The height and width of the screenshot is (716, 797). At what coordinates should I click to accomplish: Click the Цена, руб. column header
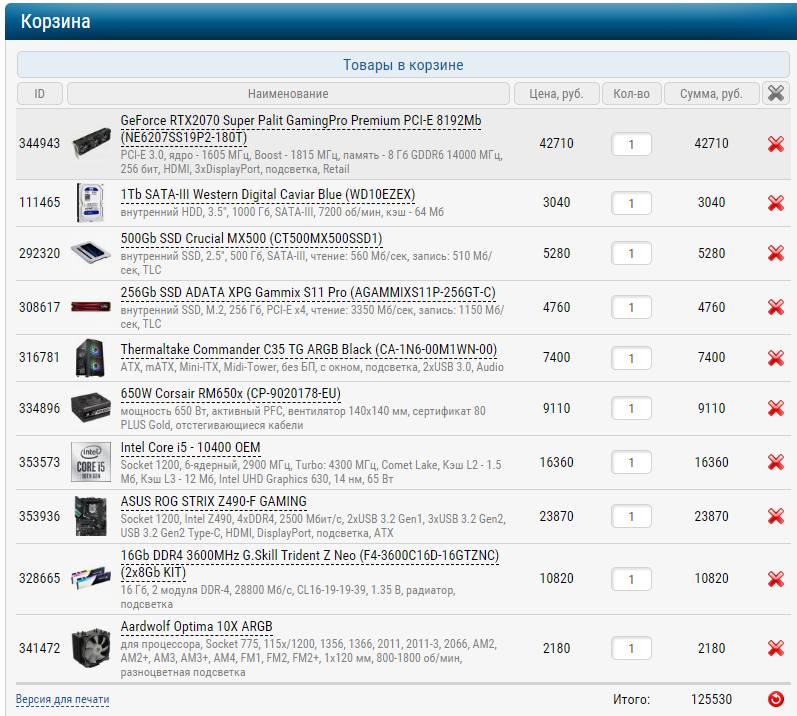[557, 94]
